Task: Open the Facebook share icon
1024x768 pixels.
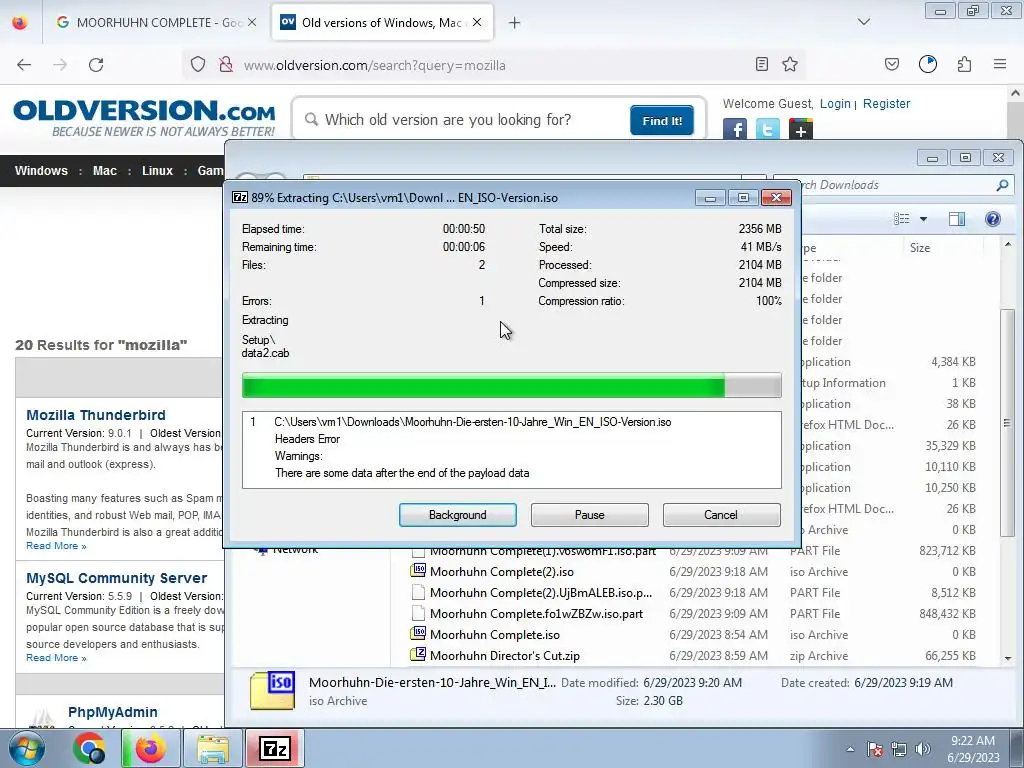Action: pos(735,129)
